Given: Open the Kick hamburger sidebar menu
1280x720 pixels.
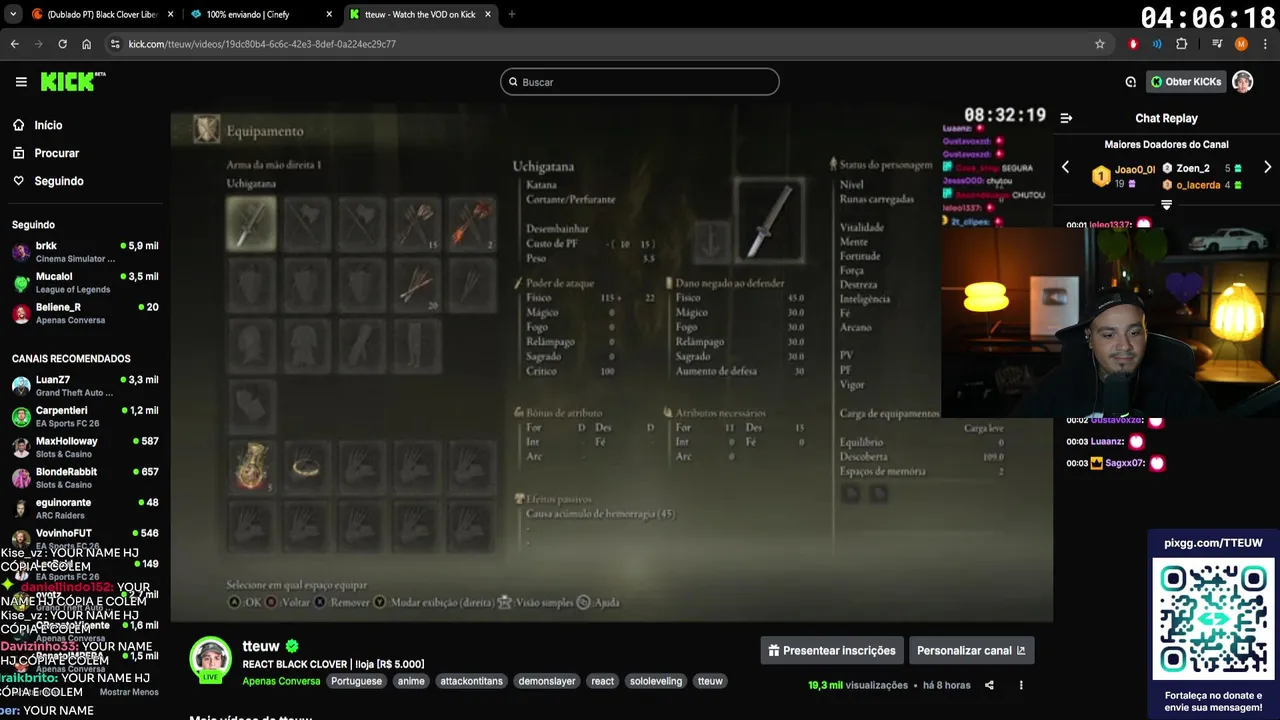Looking at the screenshot, I should coord(21,82).
